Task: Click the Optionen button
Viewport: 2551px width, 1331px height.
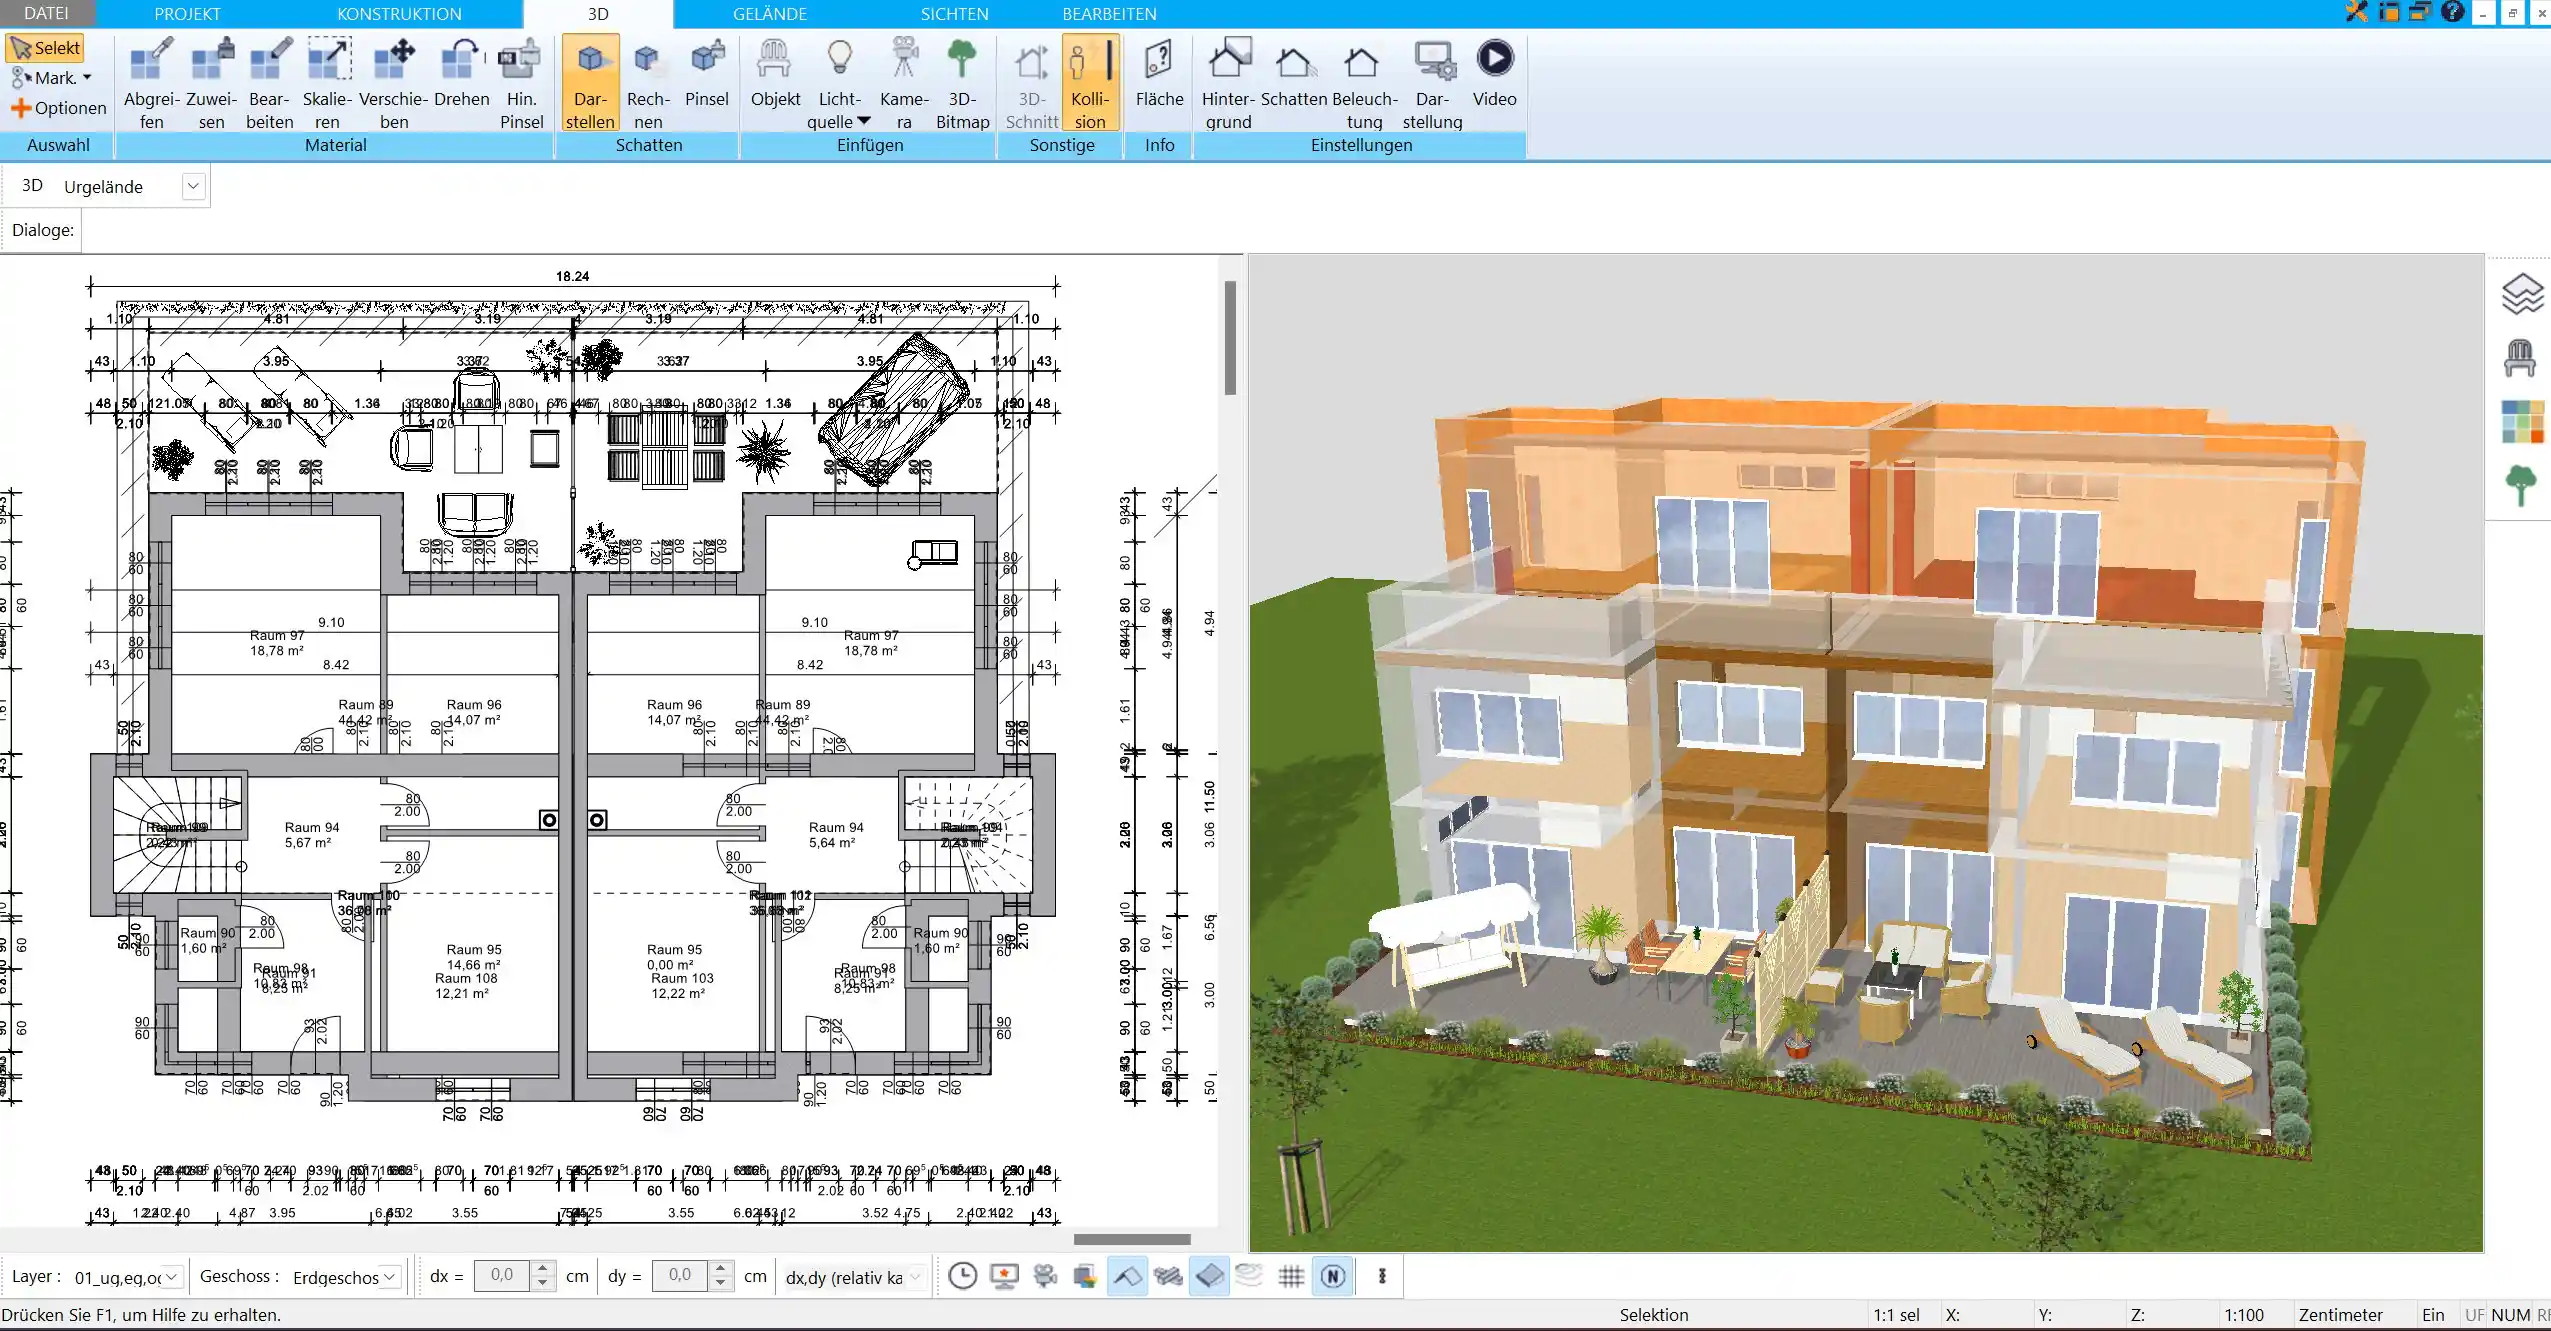Action: 58,108
